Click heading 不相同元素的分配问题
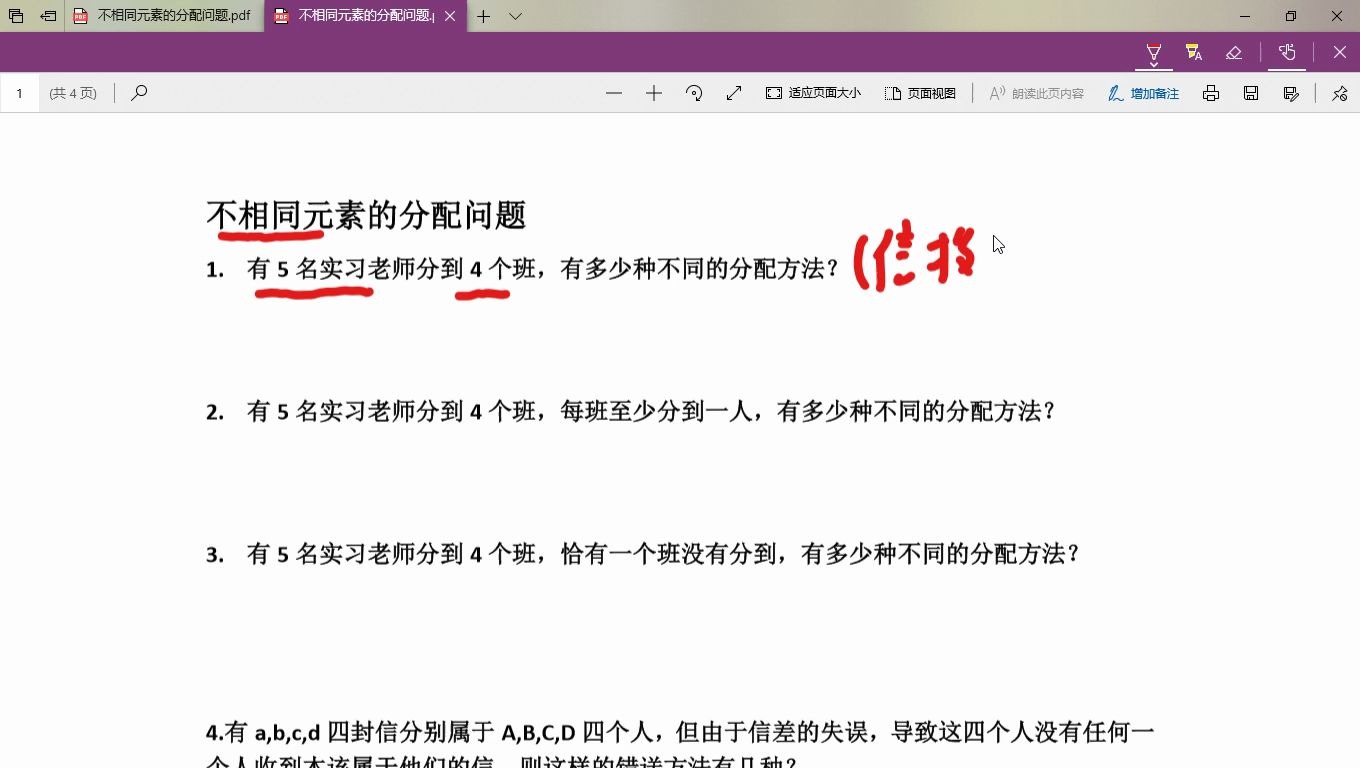Screen dimensions: 1360x768 366,215
